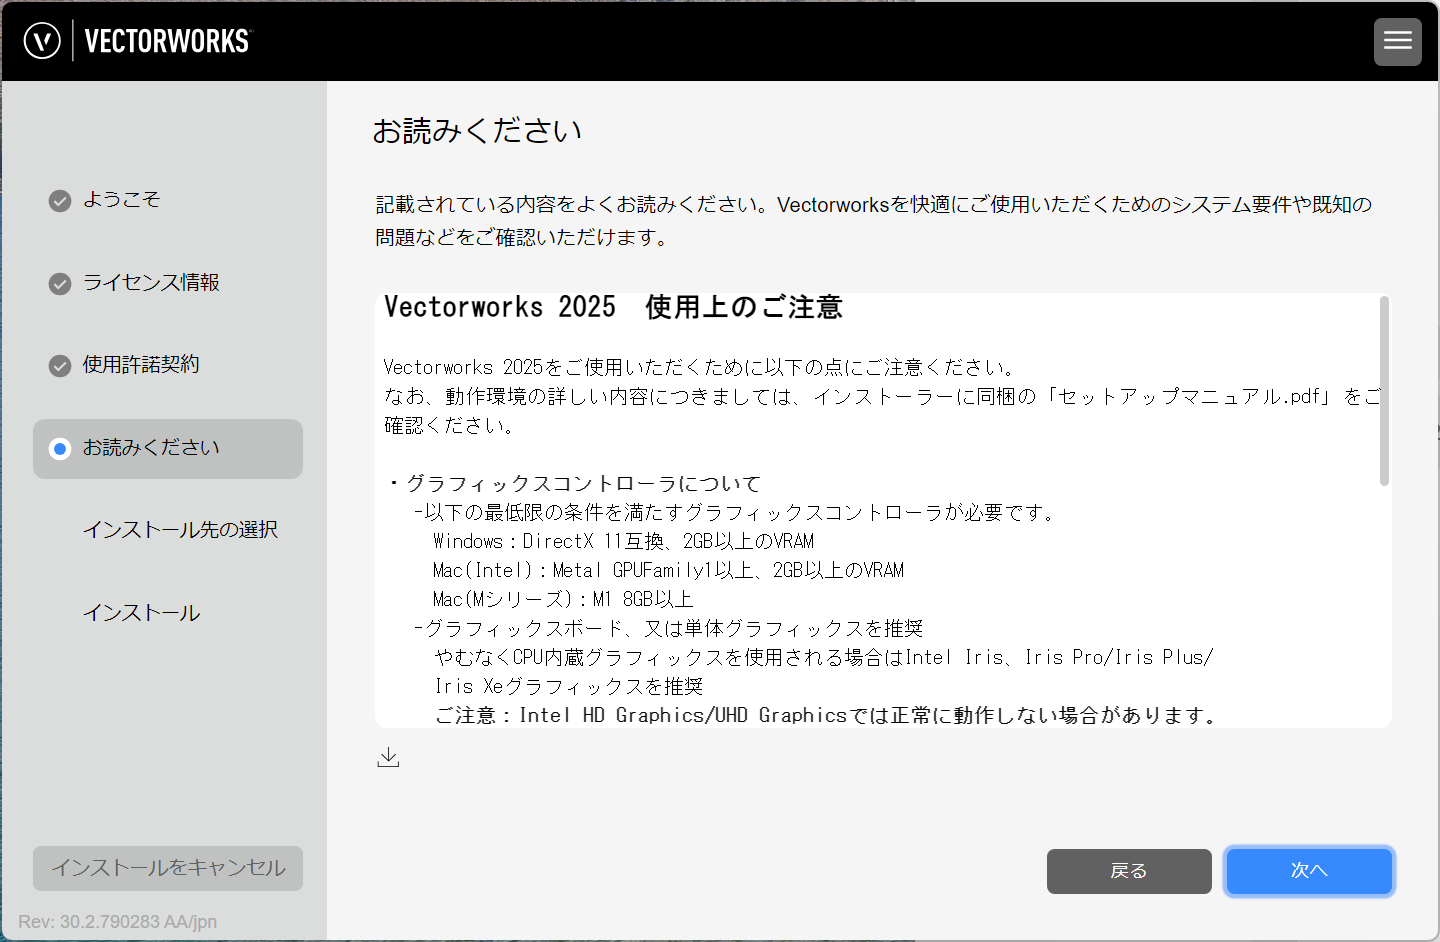
Task: Open the hamburger menu
Action: coord(1397,41)
